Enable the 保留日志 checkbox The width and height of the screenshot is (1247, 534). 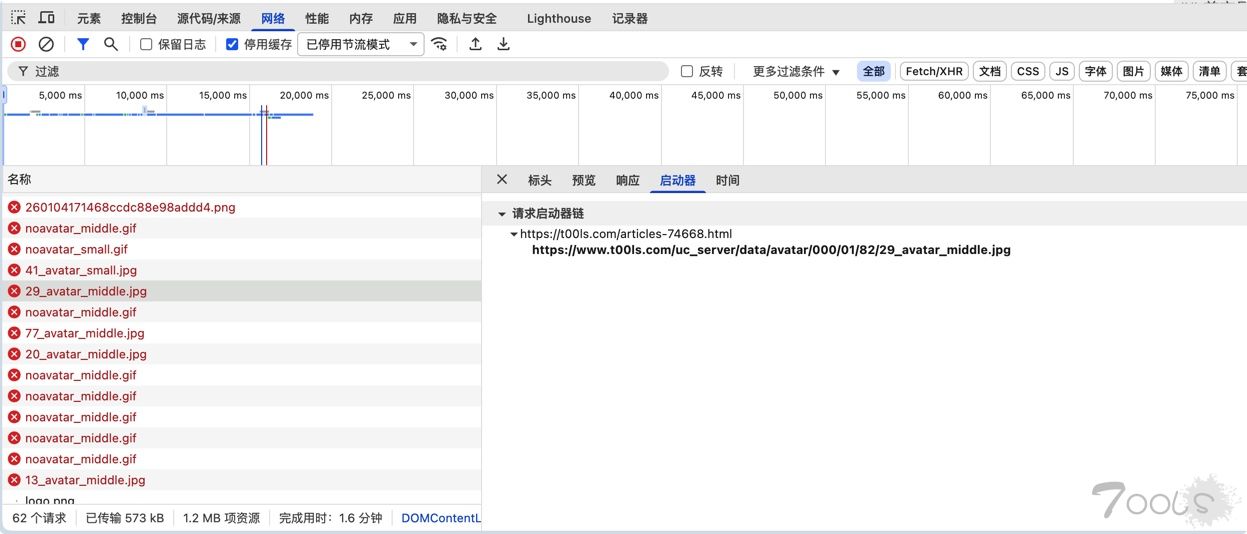click(x=146, y=44)
